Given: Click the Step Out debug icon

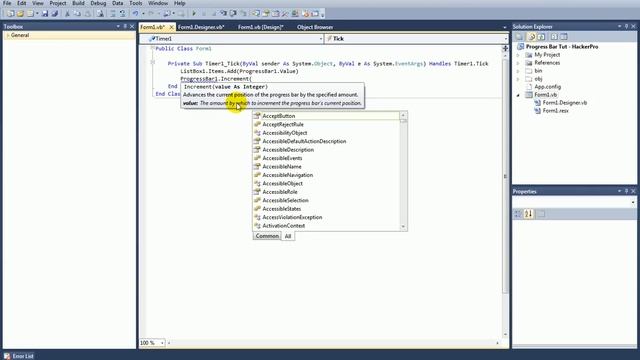Looking at the screenshot, I should 243,13.
